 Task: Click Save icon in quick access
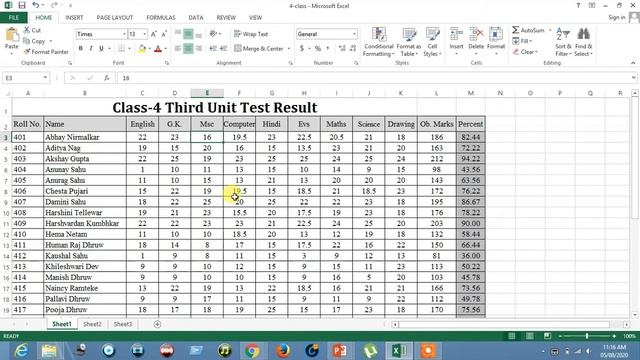(x=22, y=5)
